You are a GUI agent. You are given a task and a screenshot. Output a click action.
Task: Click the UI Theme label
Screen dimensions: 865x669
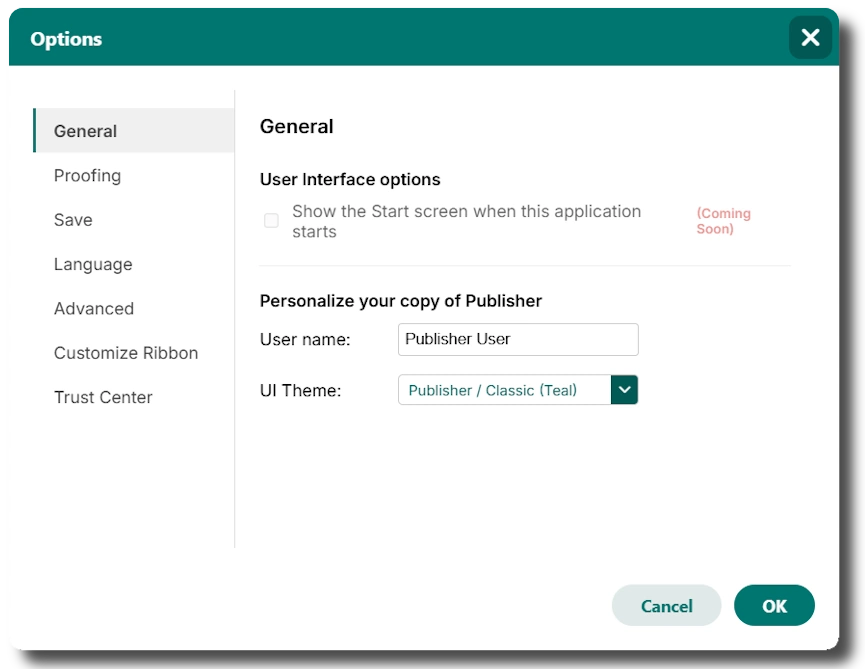[x=301, y=390]
